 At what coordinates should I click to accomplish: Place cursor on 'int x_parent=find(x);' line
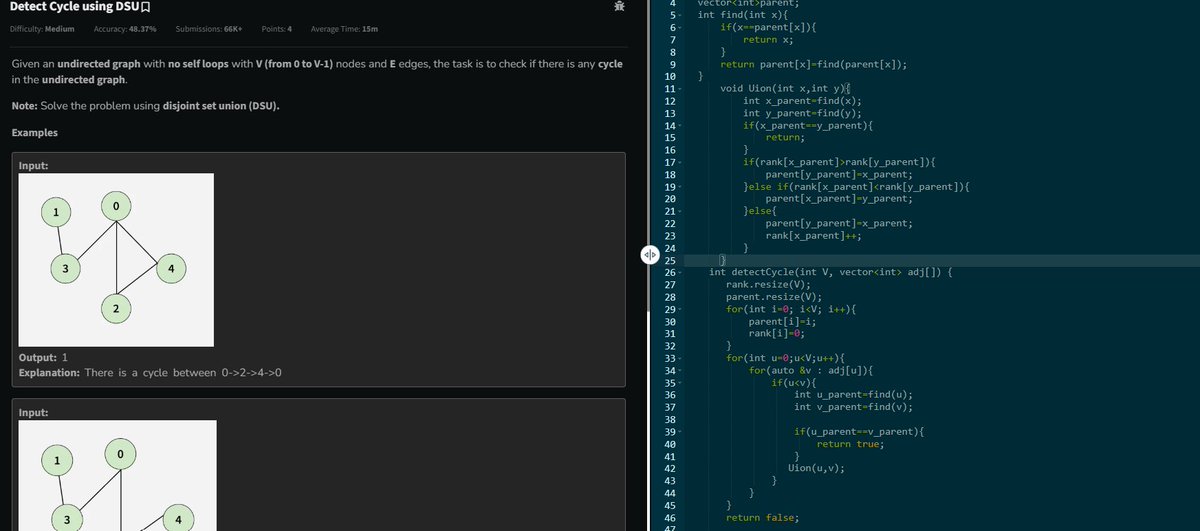point(802,101)
